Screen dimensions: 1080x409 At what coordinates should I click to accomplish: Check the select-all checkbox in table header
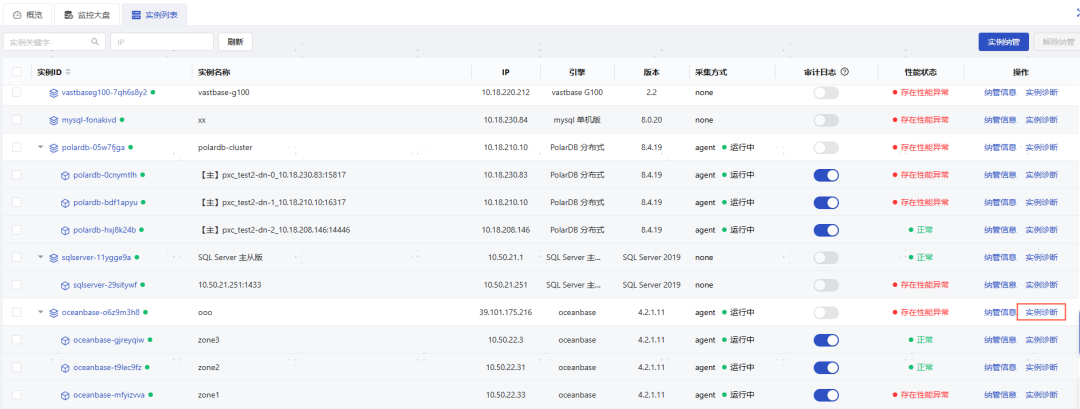16,72
